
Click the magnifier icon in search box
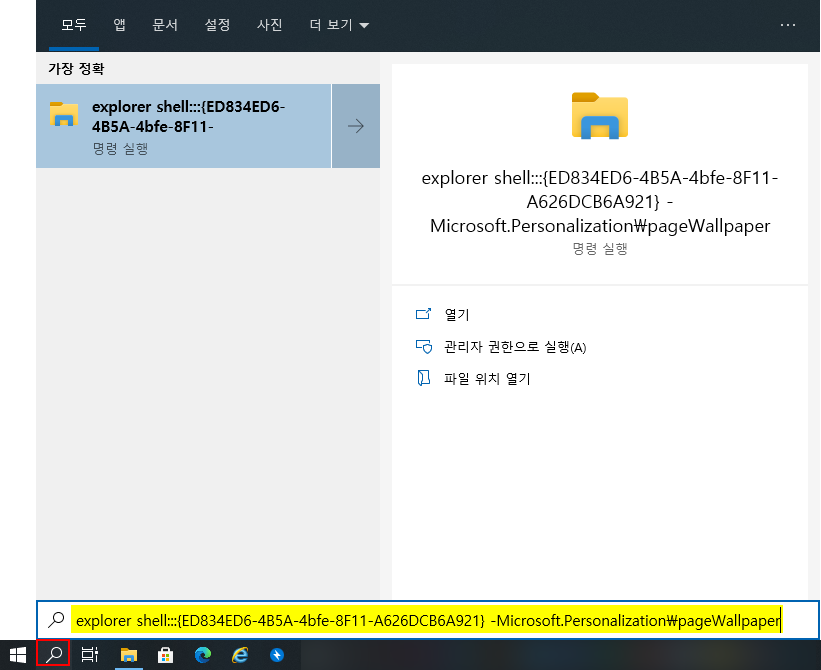(x=56, y=620)
